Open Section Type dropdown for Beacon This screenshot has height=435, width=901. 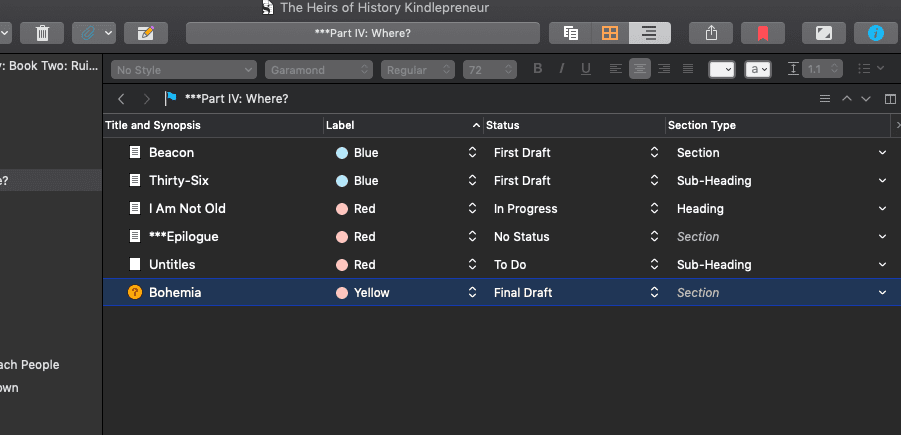click(x=883, y=152)
